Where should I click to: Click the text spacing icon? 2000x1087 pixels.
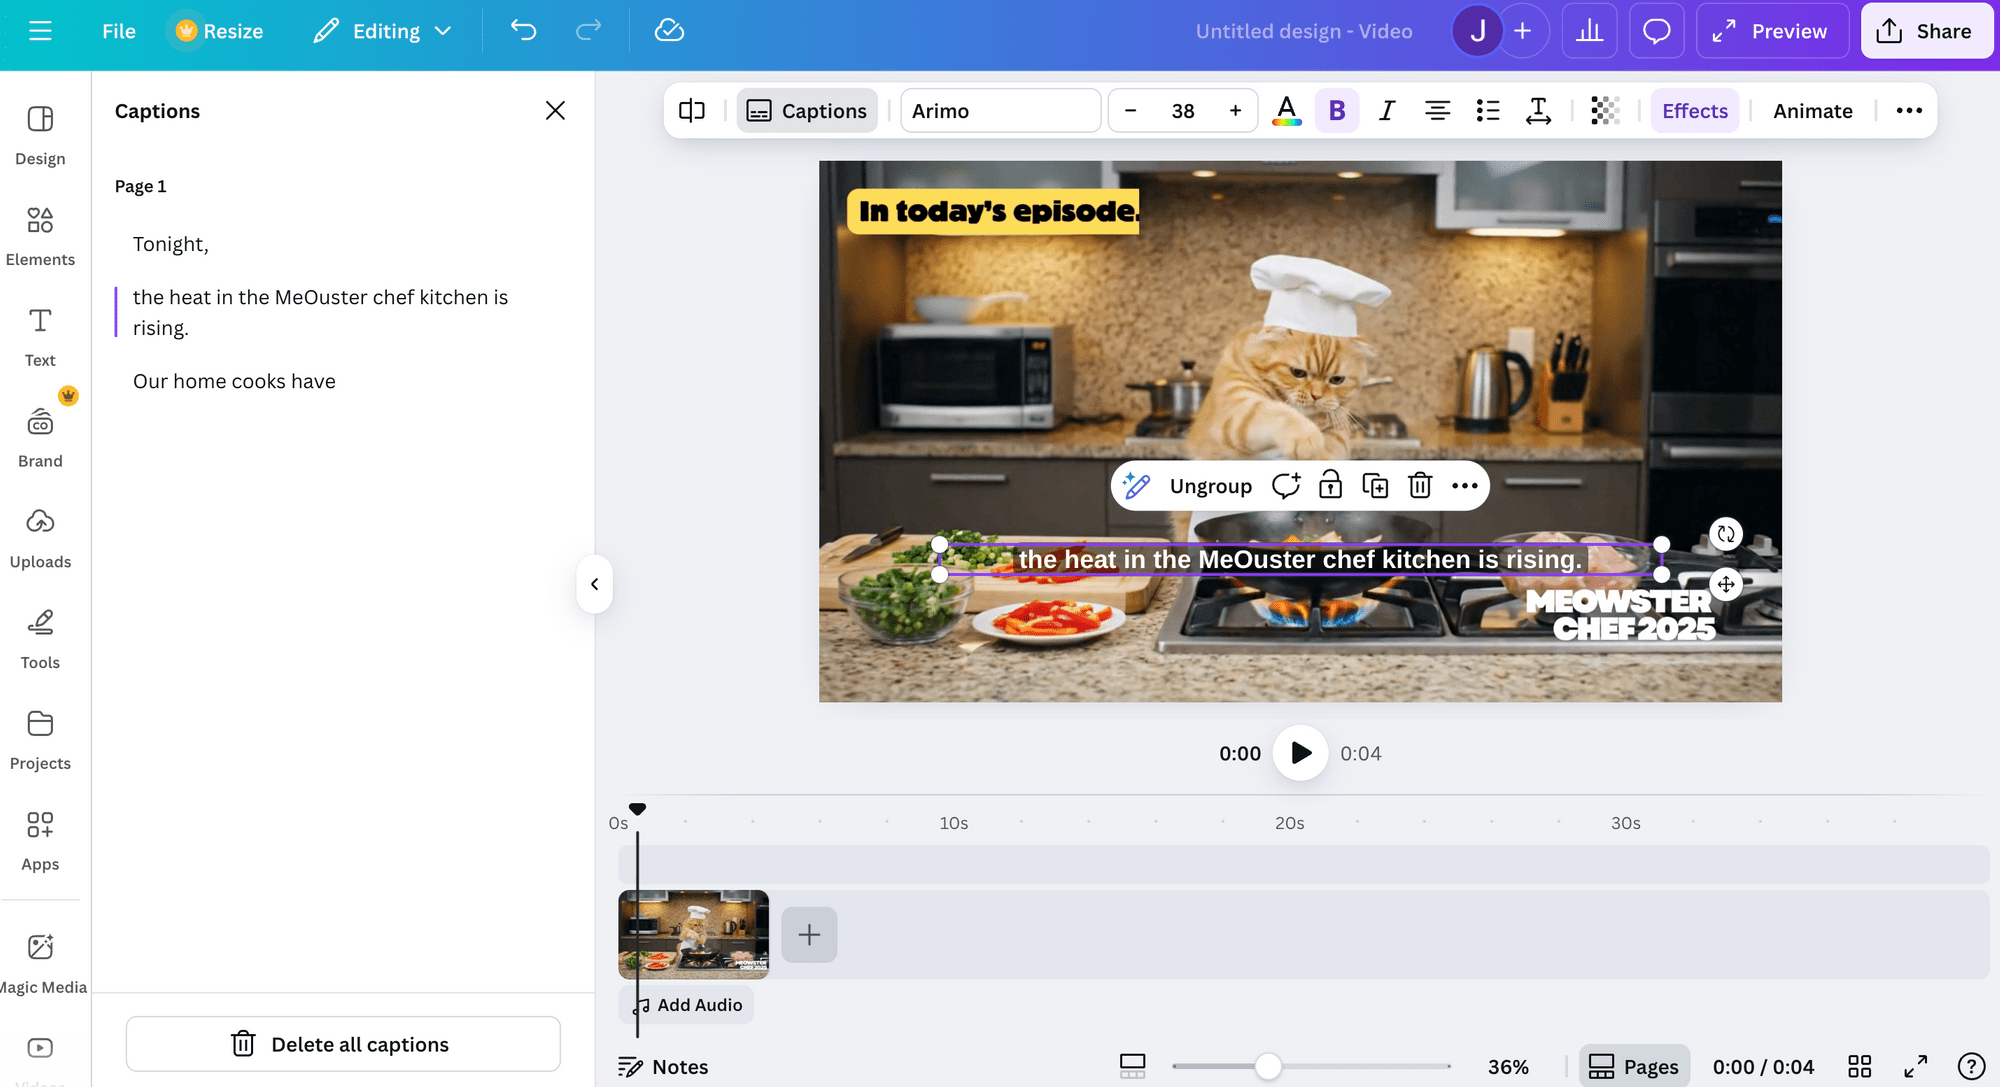point(1538,110)
